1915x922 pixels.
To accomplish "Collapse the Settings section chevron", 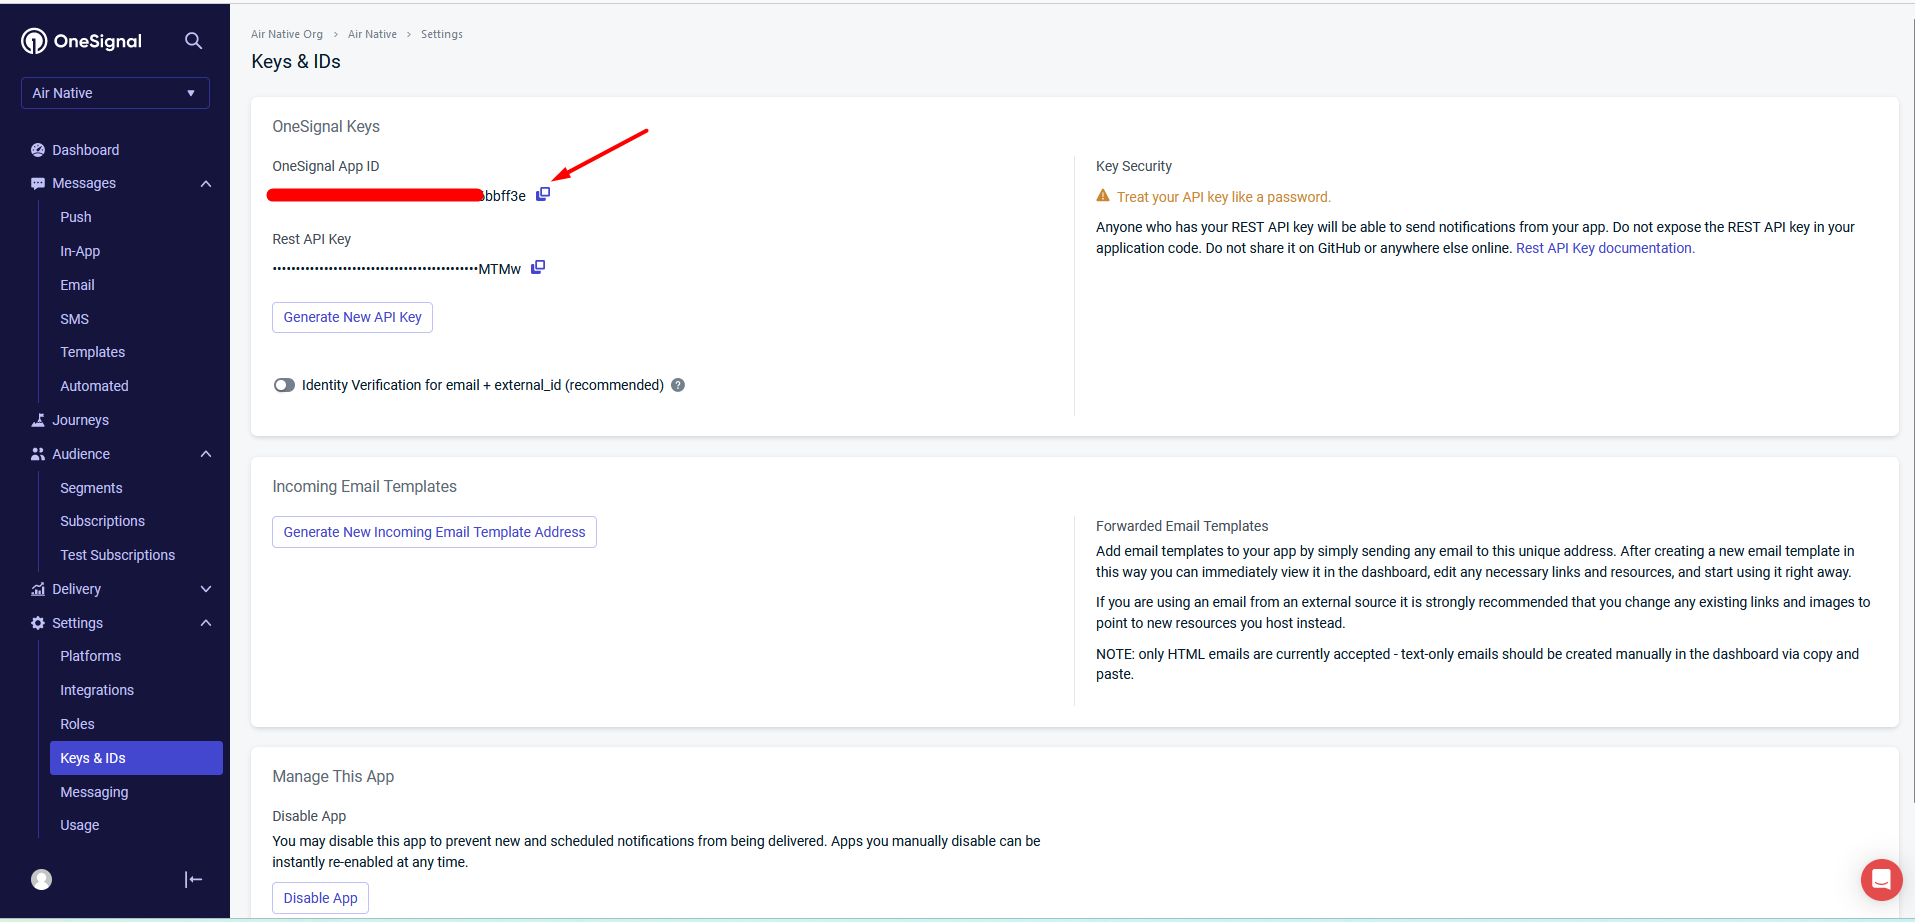I will [x=206, y=623].
